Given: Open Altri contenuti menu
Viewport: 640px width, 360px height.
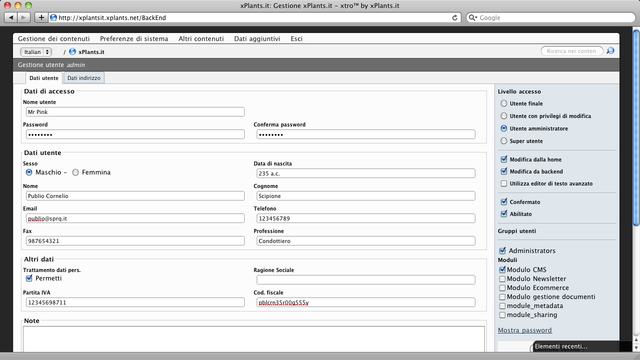Looking at the screenshot, I should coord(201,39).
